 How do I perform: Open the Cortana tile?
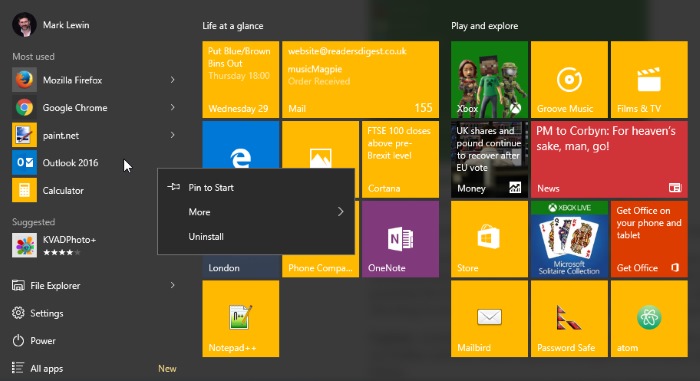[400, 159]
